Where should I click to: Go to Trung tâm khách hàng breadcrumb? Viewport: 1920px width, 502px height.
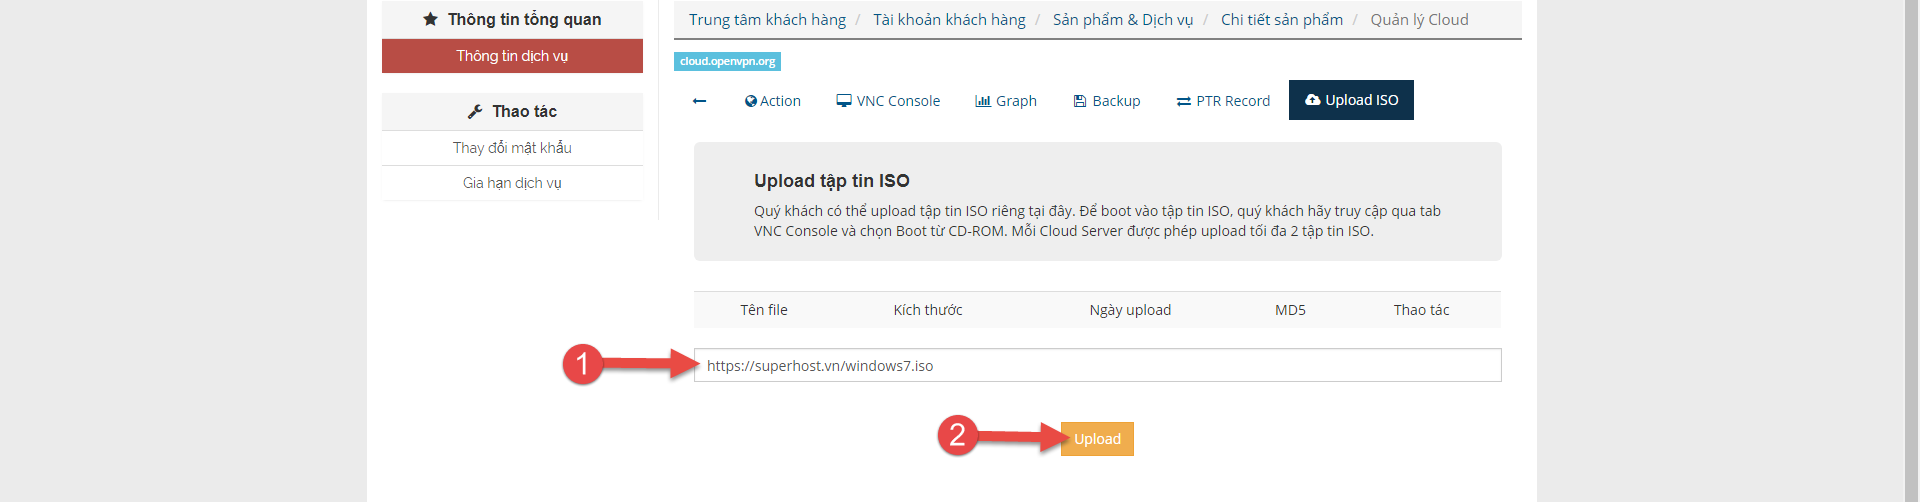point(767,20)
